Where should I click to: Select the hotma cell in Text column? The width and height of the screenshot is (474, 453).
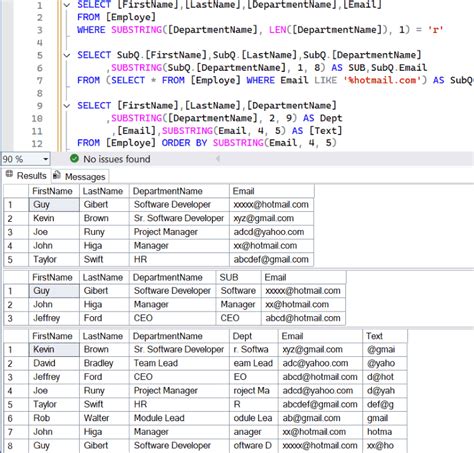pyautogui.click(x=385, y=432)
